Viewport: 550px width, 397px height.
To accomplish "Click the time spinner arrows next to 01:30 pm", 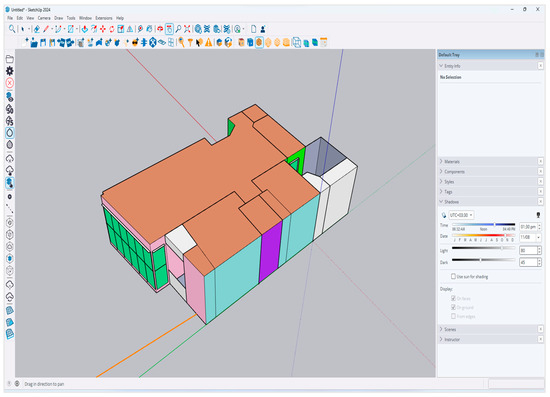I will (539, 227).
